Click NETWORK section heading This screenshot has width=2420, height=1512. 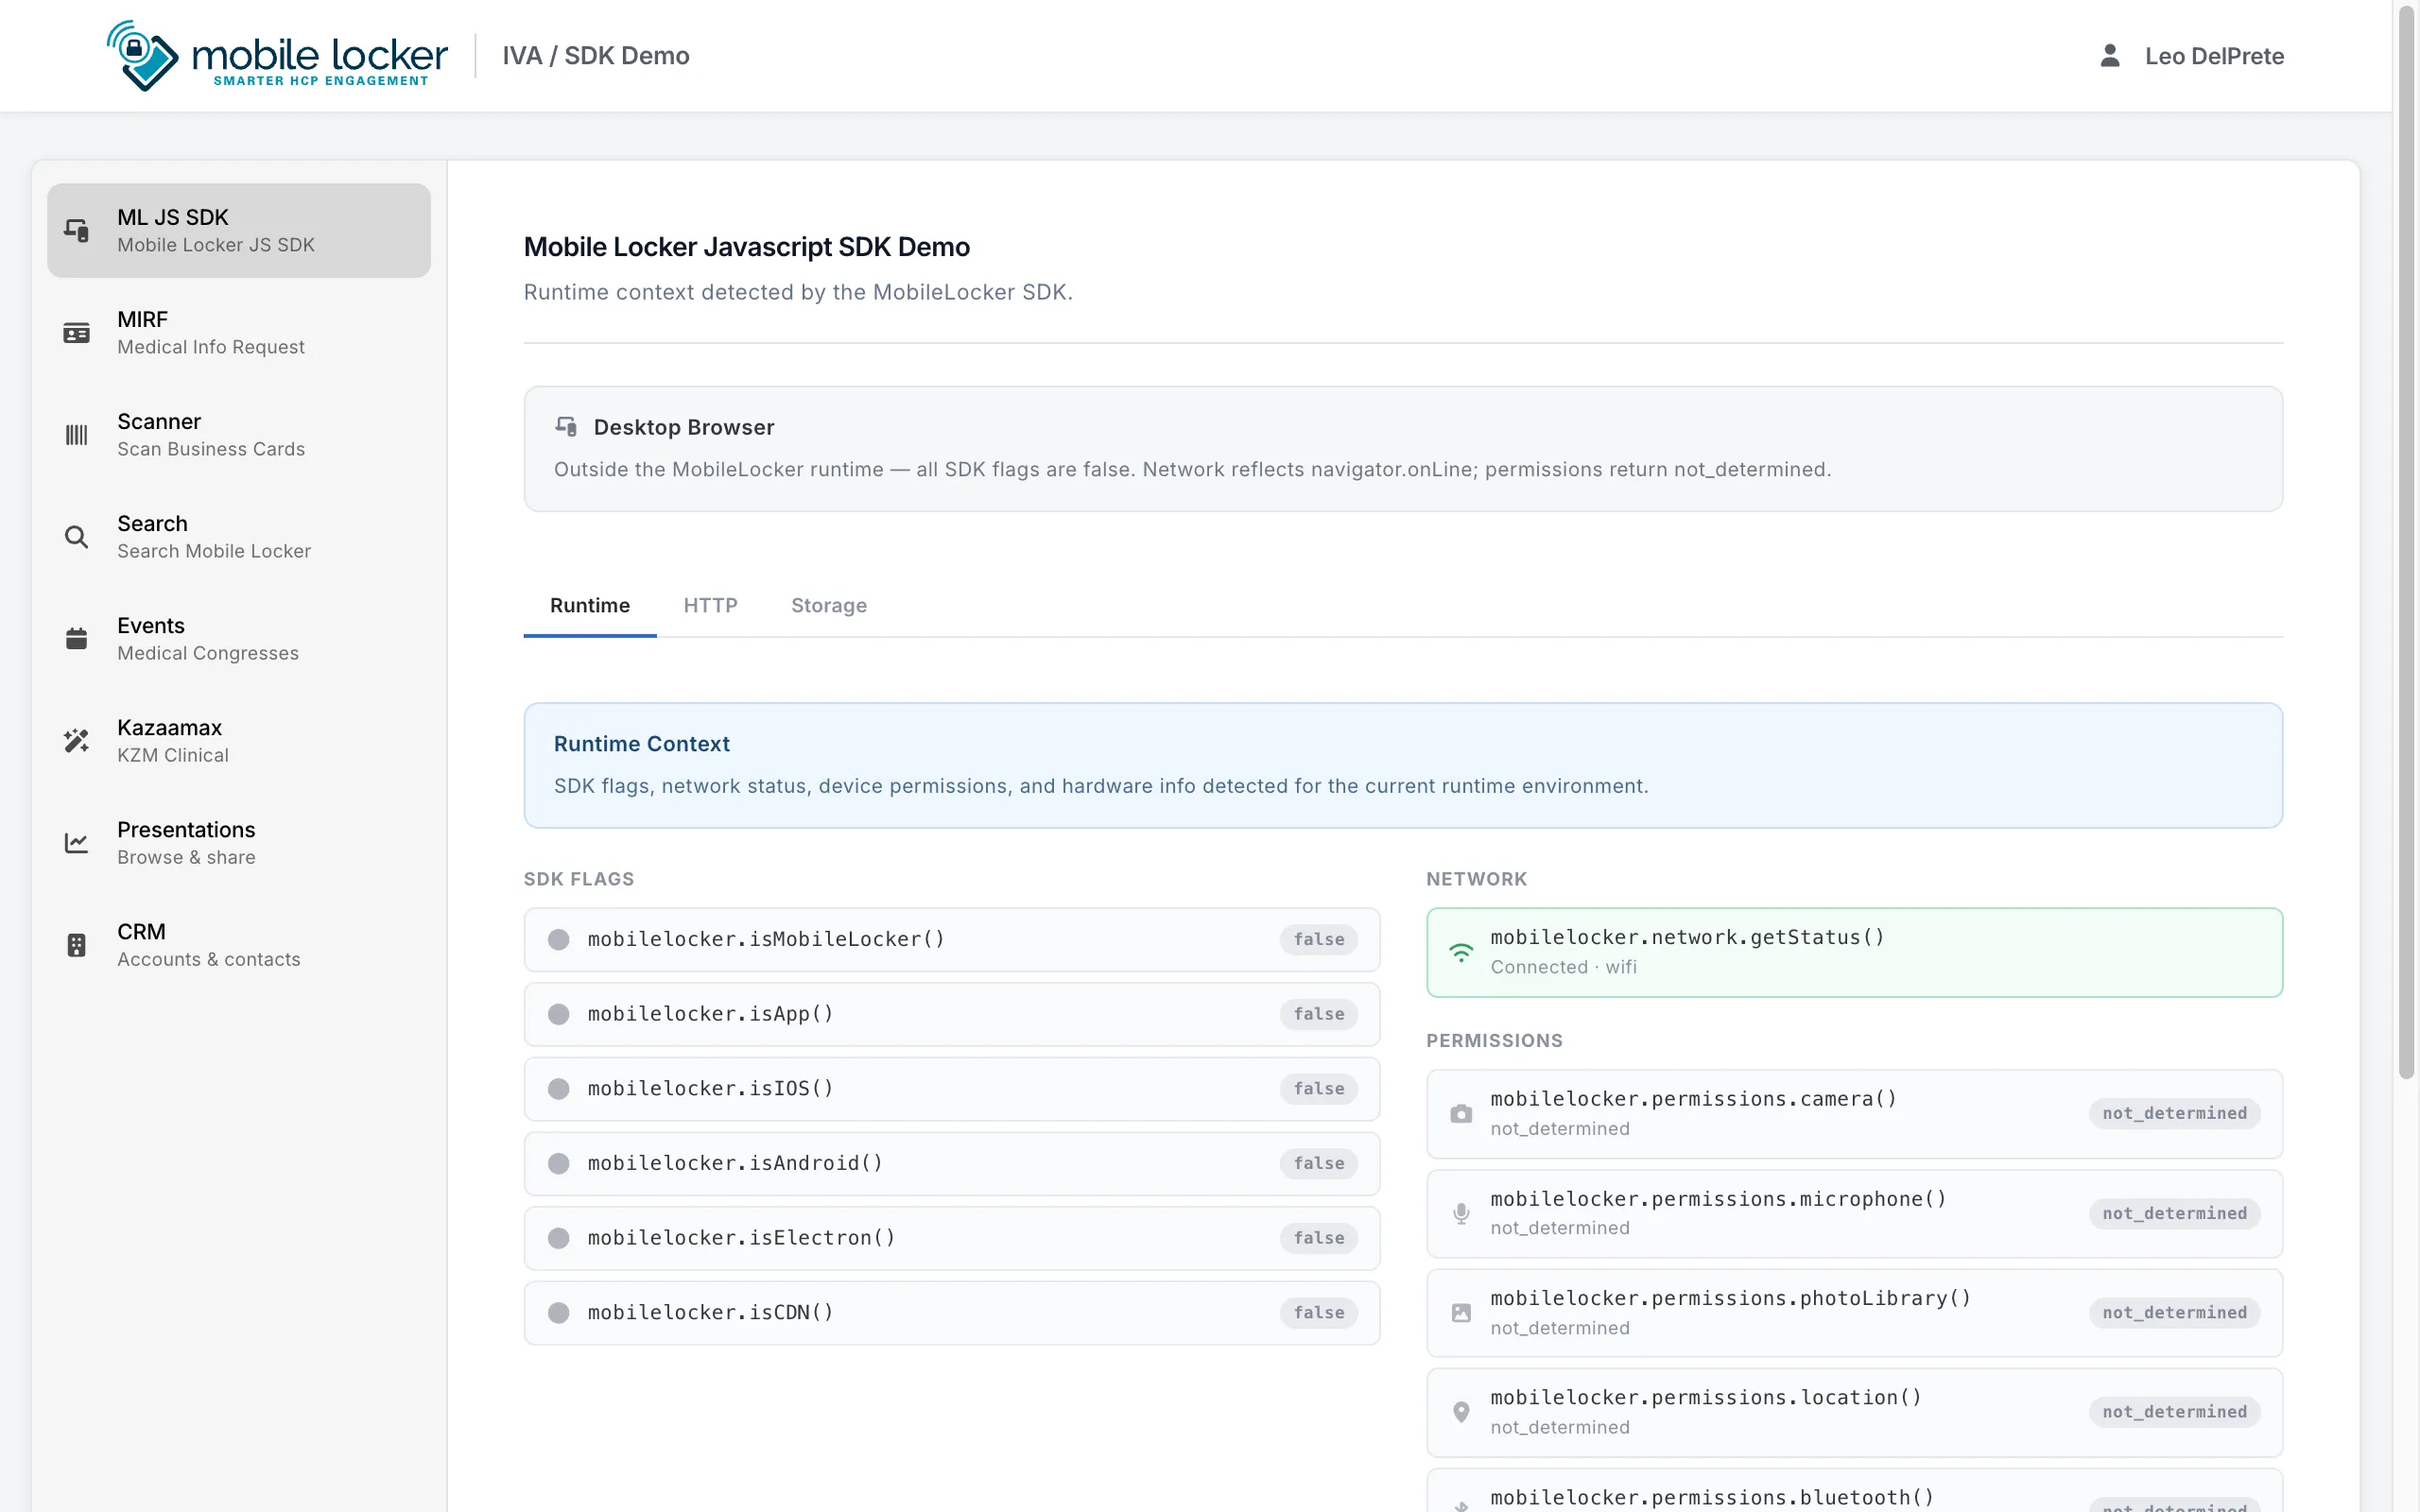click(1476, 879)
